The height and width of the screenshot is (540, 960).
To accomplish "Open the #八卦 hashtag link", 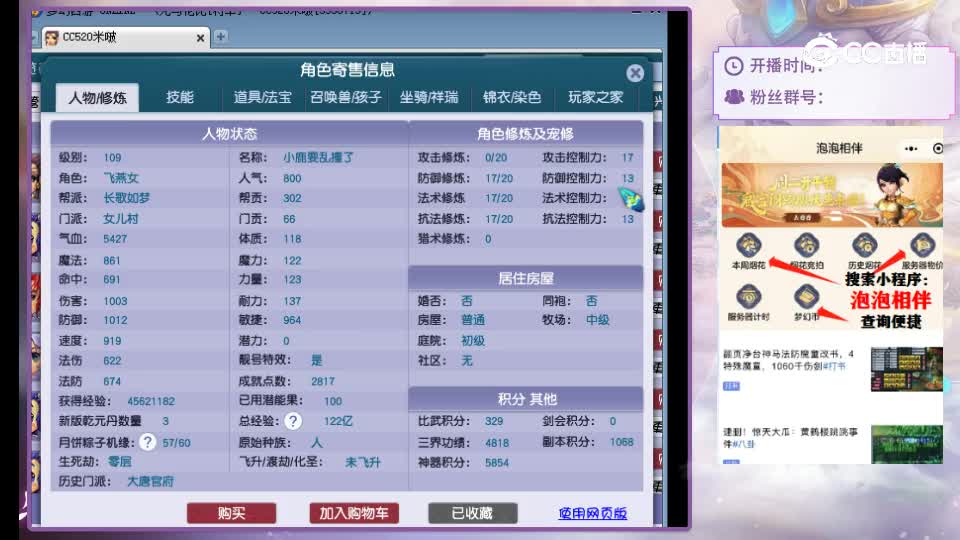I will (743, 444).
